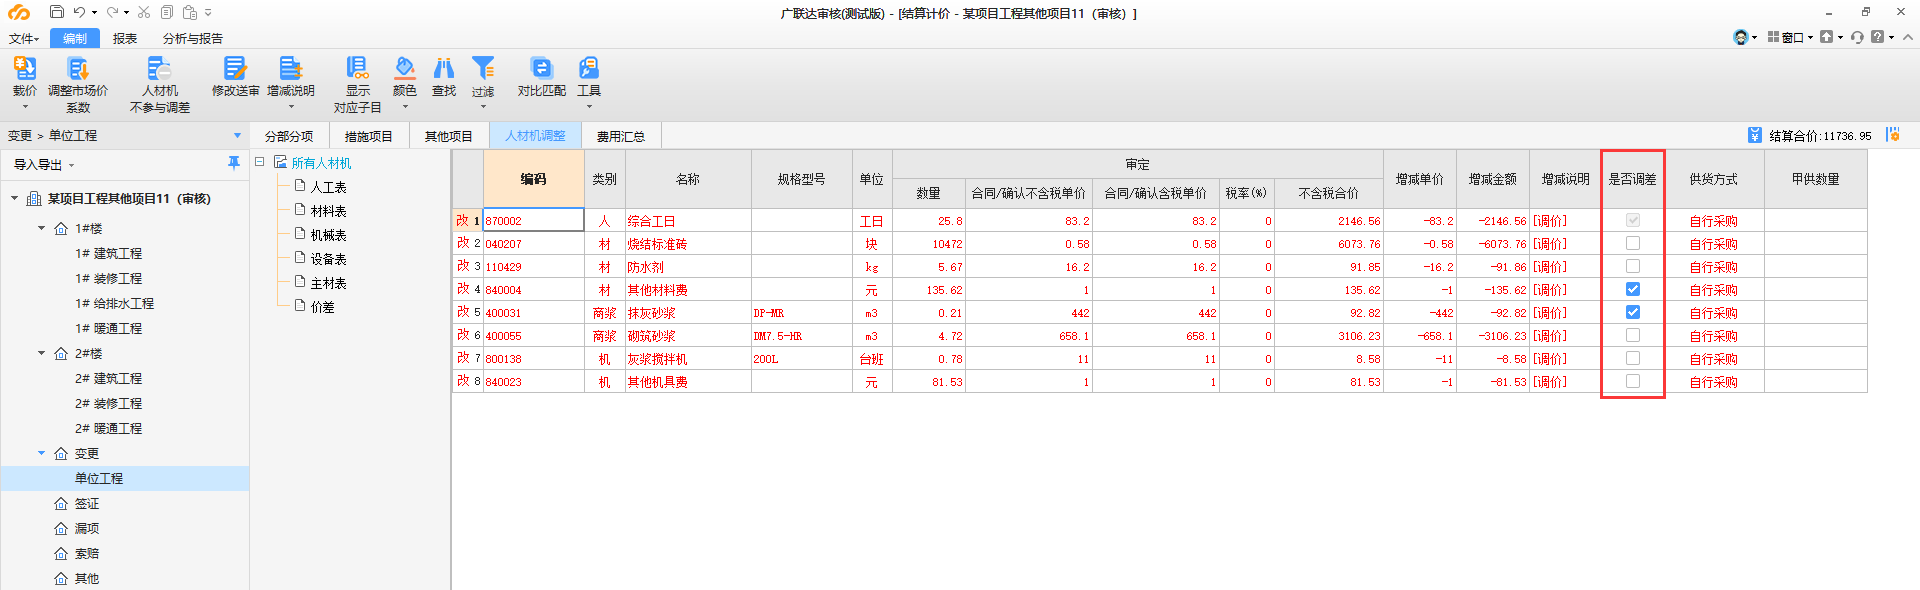Screen dimensions: 1920x590
Task: Uncheck 是否调差 for 其他材料费 row
Action: pos(1633,289)
